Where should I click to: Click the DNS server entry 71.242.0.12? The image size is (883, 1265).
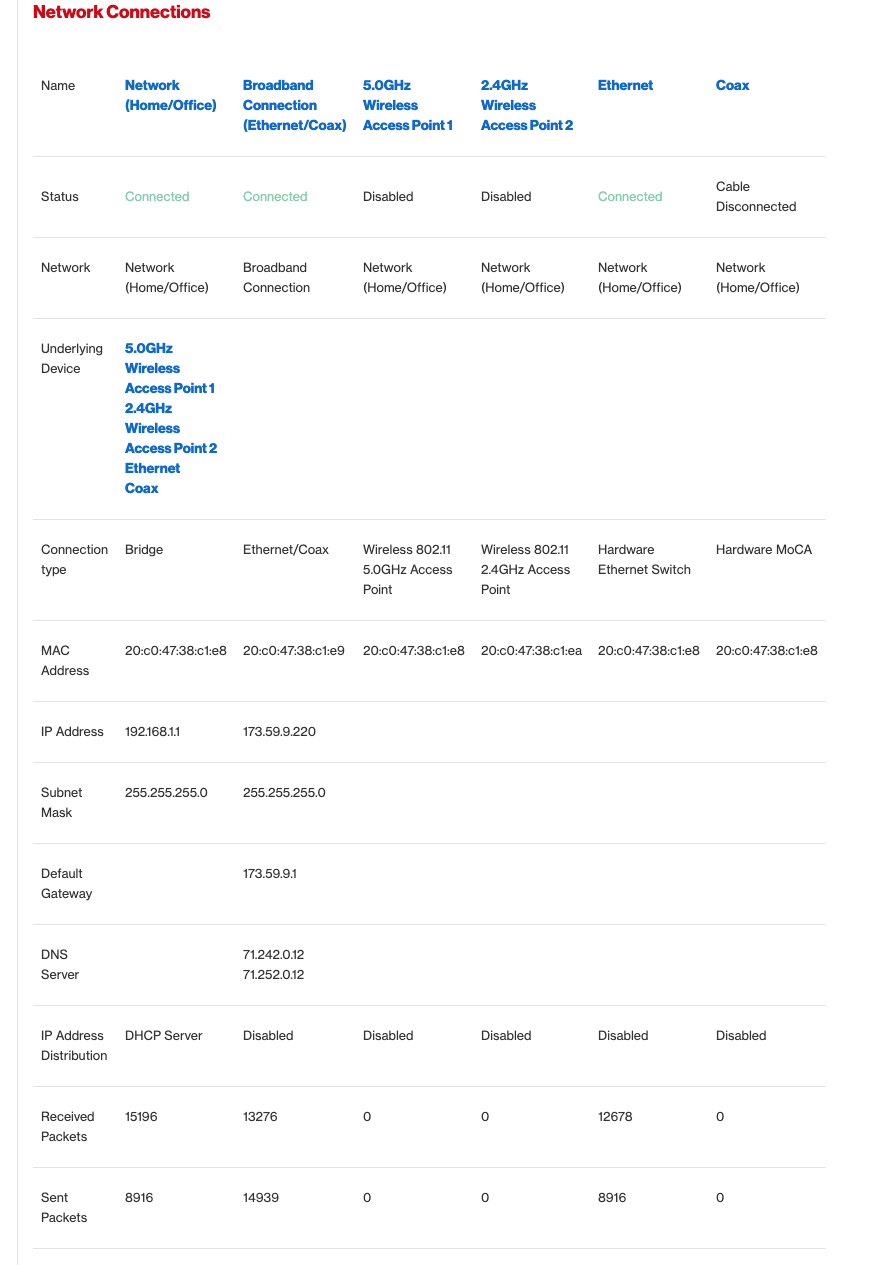pos(273,955)
